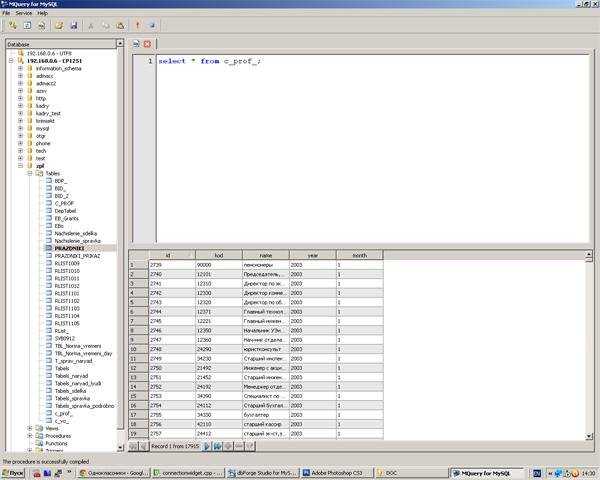The height and width of the screenshot is (480, 600).
Task: Click the blue floppy save icon
Action: tap(73, 26)
